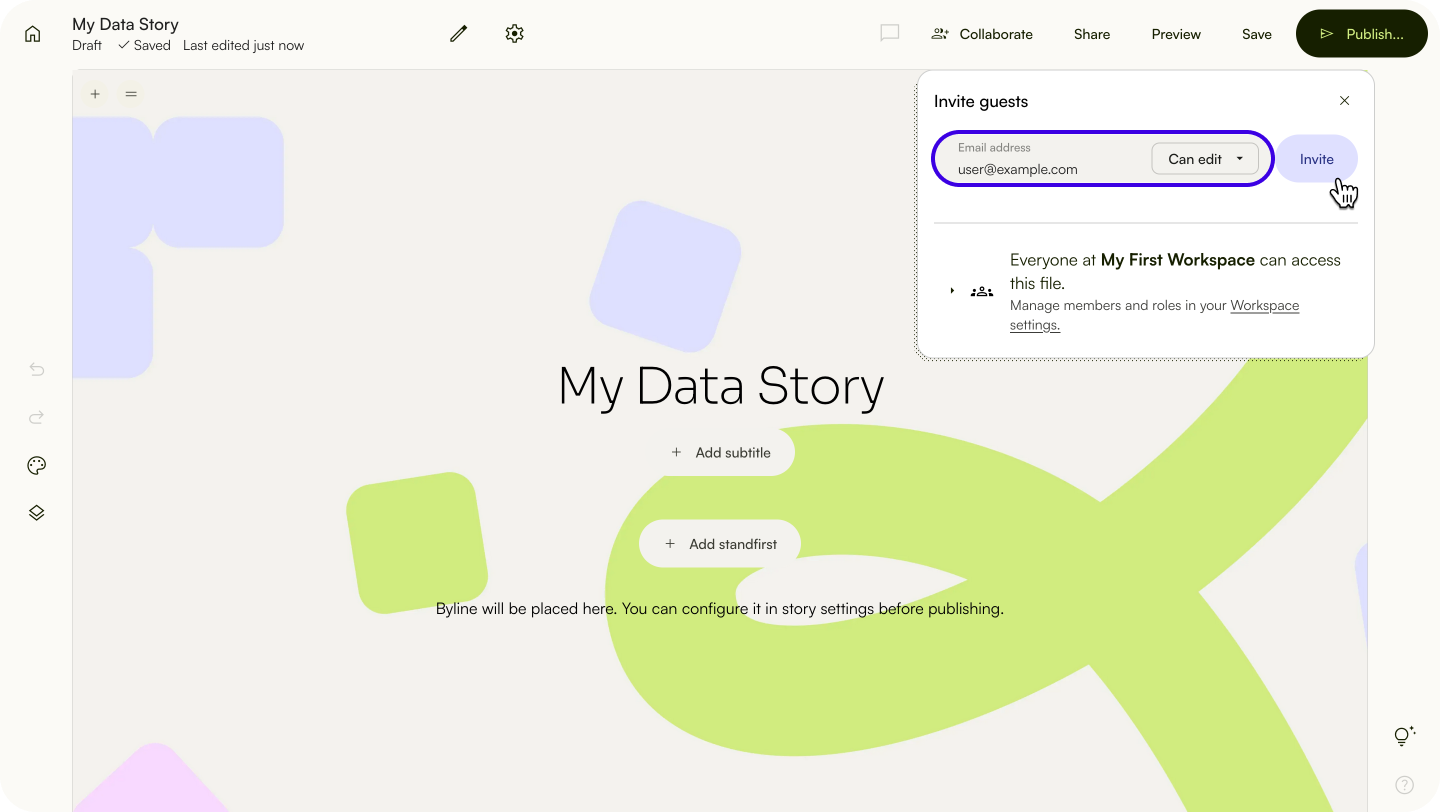
Task: Click Share in the top bar
Action: [x=1092, y=34]
